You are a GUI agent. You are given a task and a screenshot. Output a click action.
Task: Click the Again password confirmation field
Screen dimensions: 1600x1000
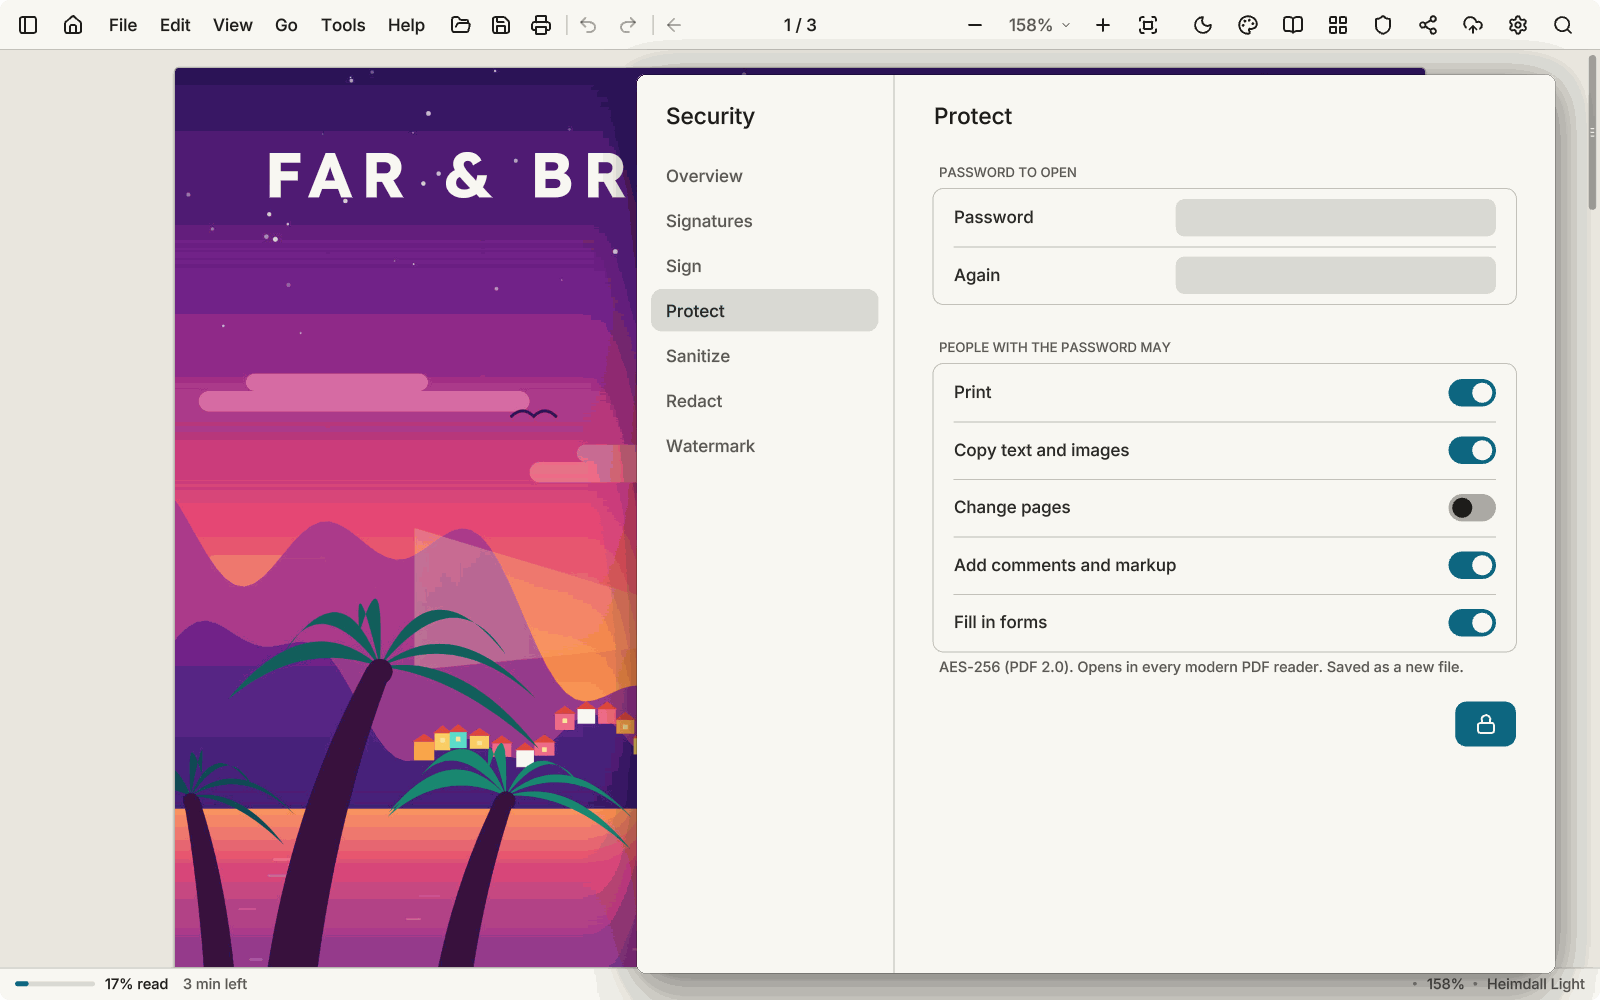coord(1335,275)
